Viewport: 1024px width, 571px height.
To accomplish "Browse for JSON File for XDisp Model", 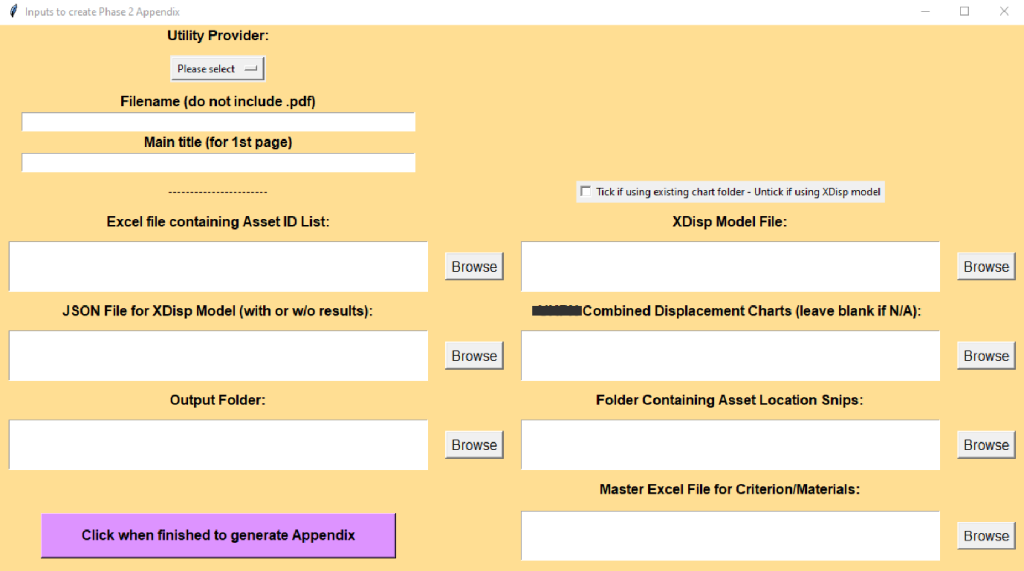I will pyautogui.click(x=474, y=356).
